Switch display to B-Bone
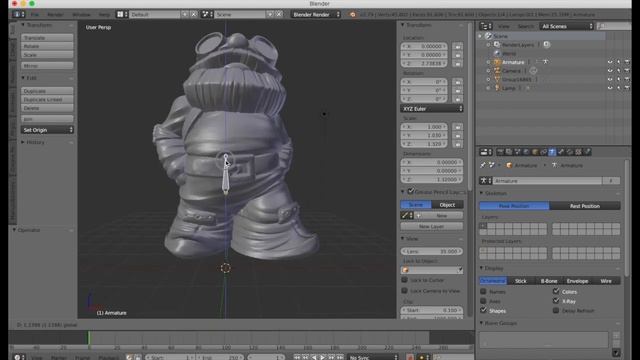The width and height of the screenshot is (640, 360). click(549, 281)
